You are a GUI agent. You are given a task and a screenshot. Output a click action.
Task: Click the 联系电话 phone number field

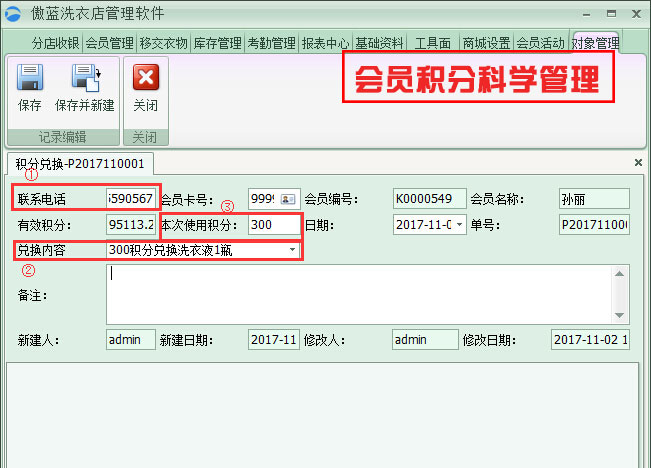(131, 198)
